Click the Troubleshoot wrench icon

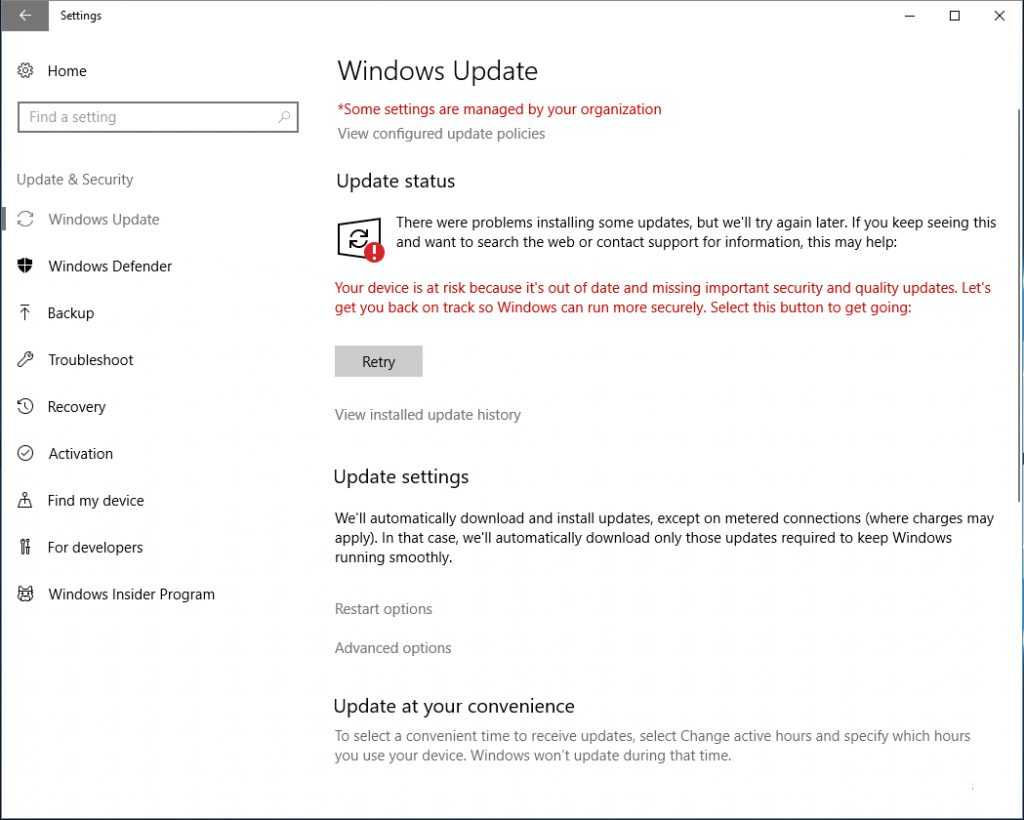pos(26,360)
